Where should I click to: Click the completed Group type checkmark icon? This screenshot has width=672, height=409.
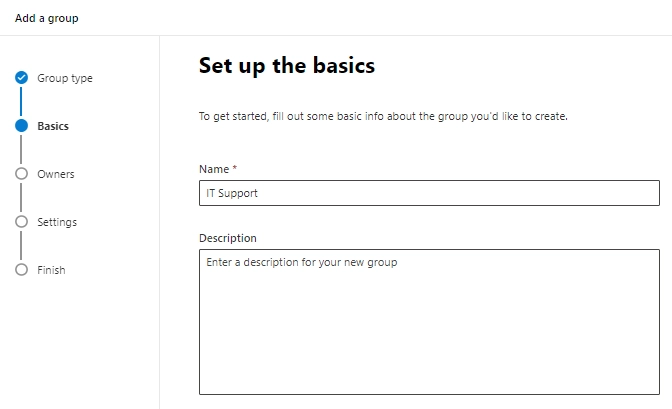pyautogui.click(x=21, y=78)
